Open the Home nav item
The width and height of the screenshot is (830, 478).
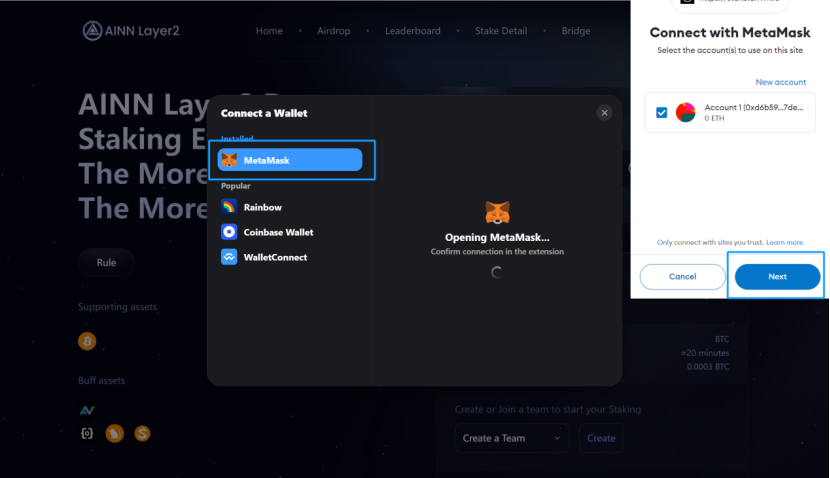point(269,31)
